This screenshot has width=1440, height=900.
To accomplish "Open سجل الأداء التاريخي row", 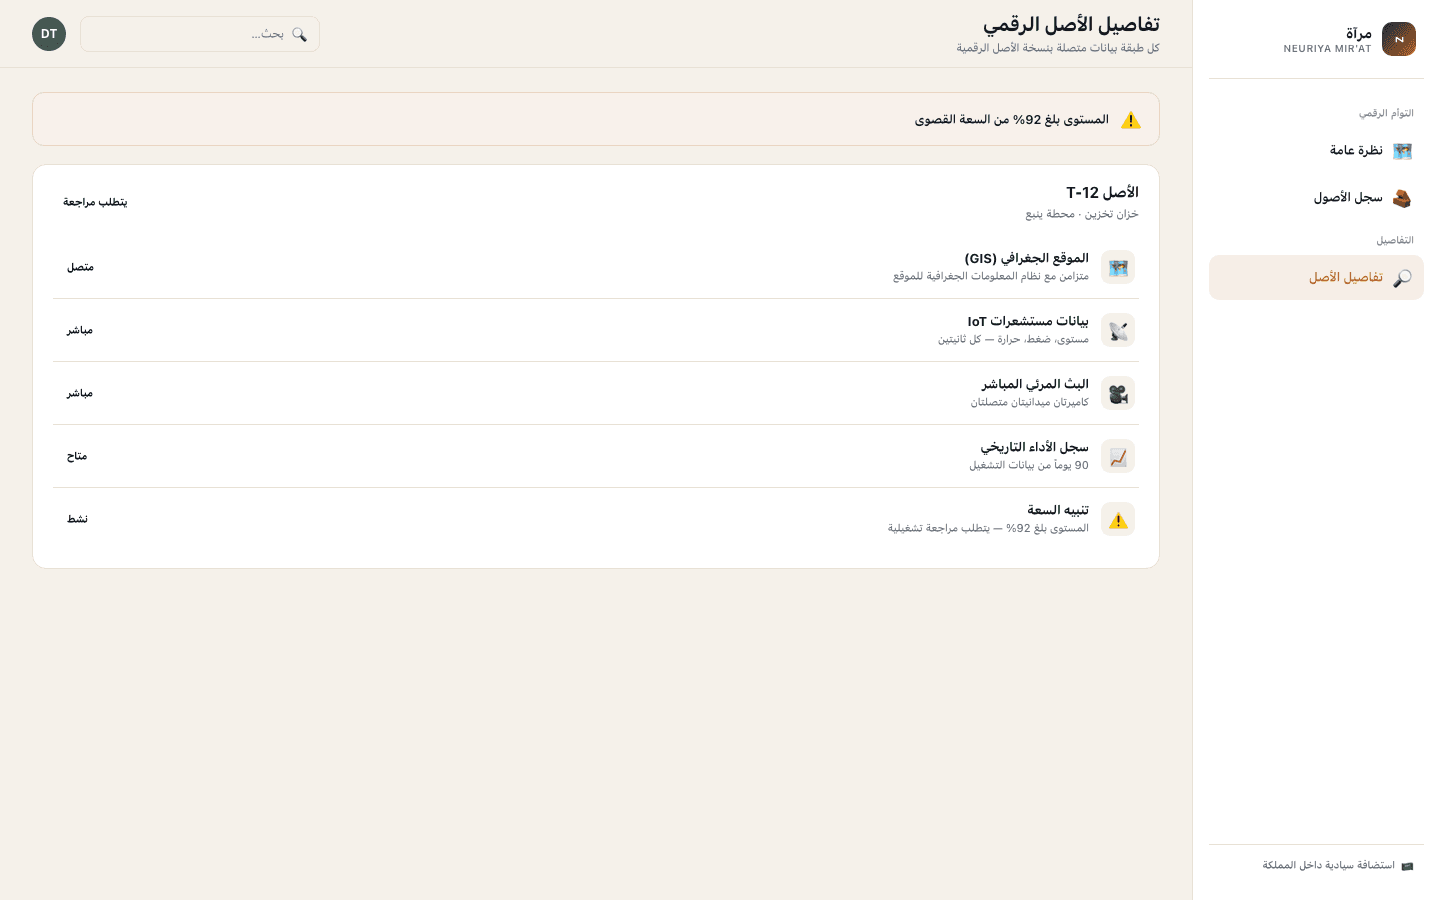I will click(x=596, y=456).
